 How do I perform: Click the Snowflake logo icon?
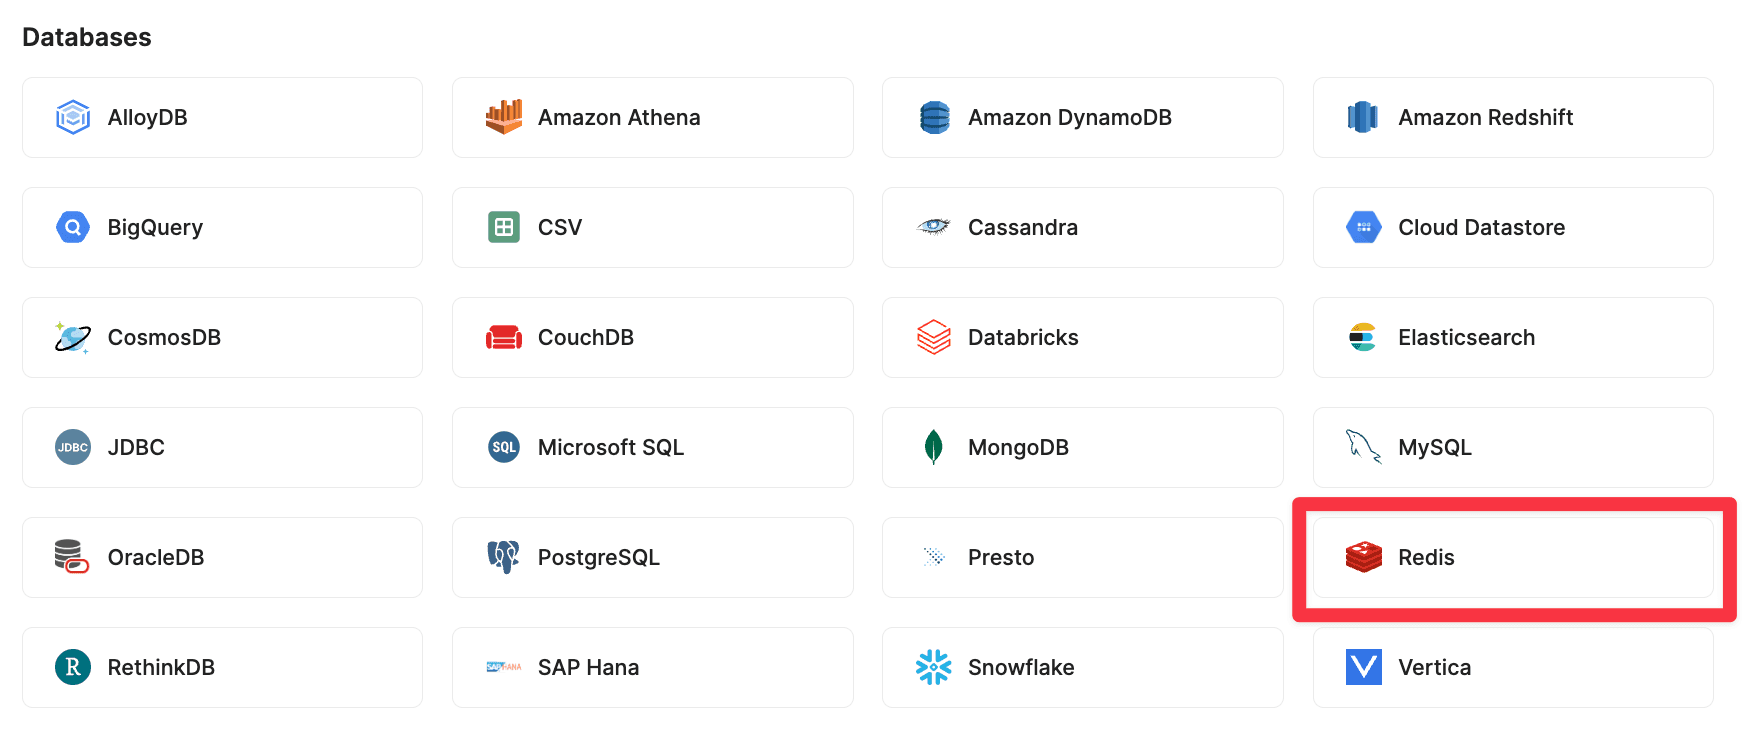pyautogui.click(x=934, y=667)
